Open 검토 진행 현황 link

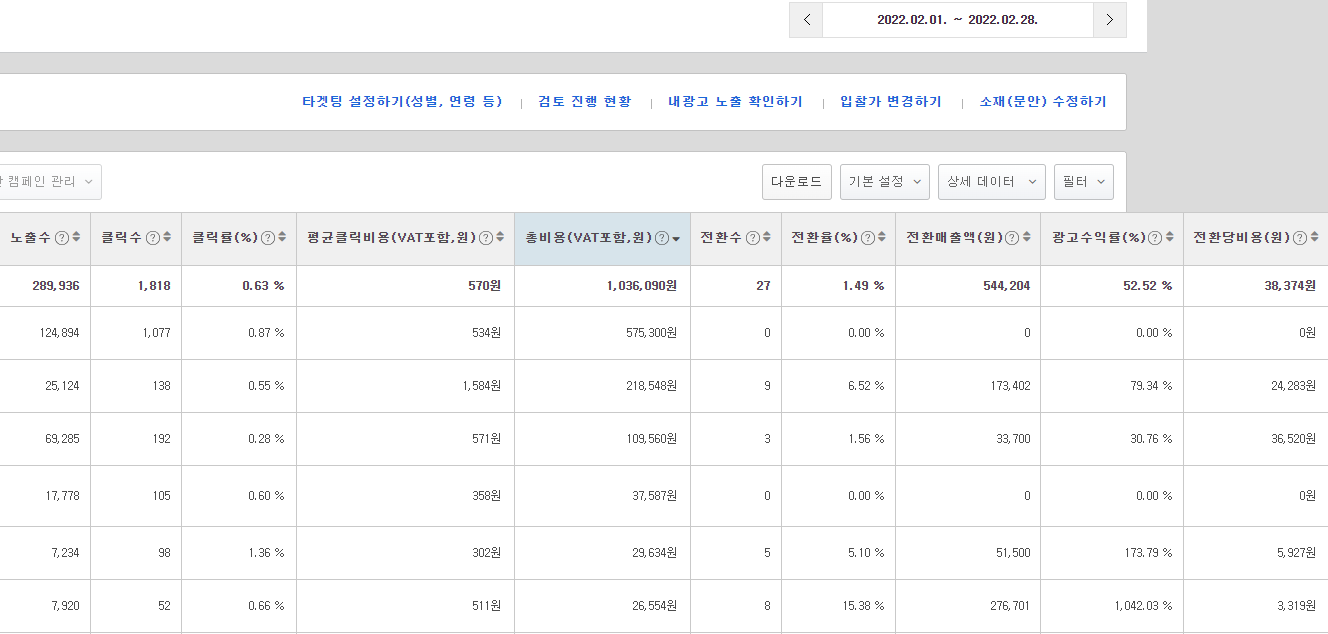point(585,102)
